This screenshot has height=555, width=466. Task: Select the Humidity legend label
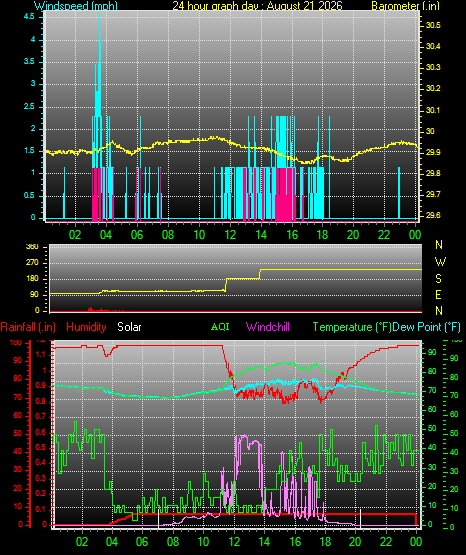coord(86,327)
